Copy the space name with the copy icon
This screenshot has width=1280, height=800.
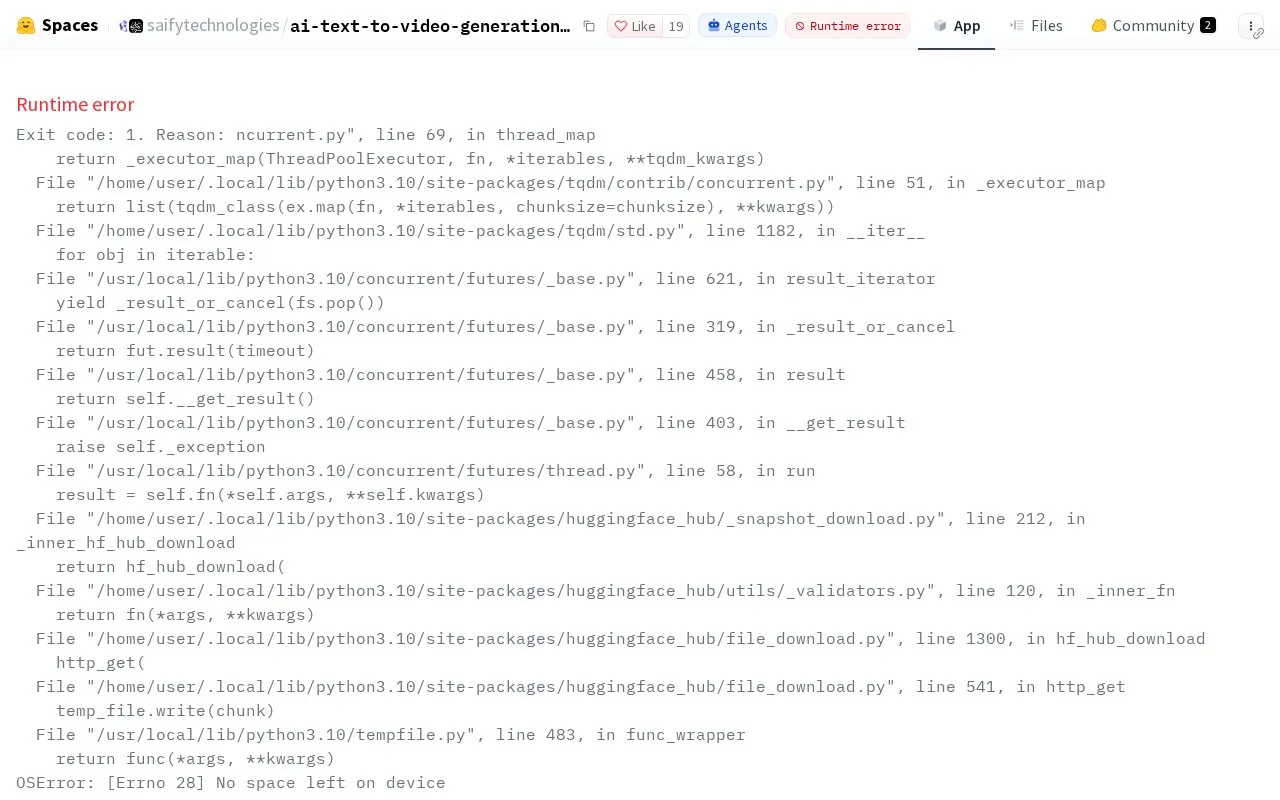(x=589, y=26)
